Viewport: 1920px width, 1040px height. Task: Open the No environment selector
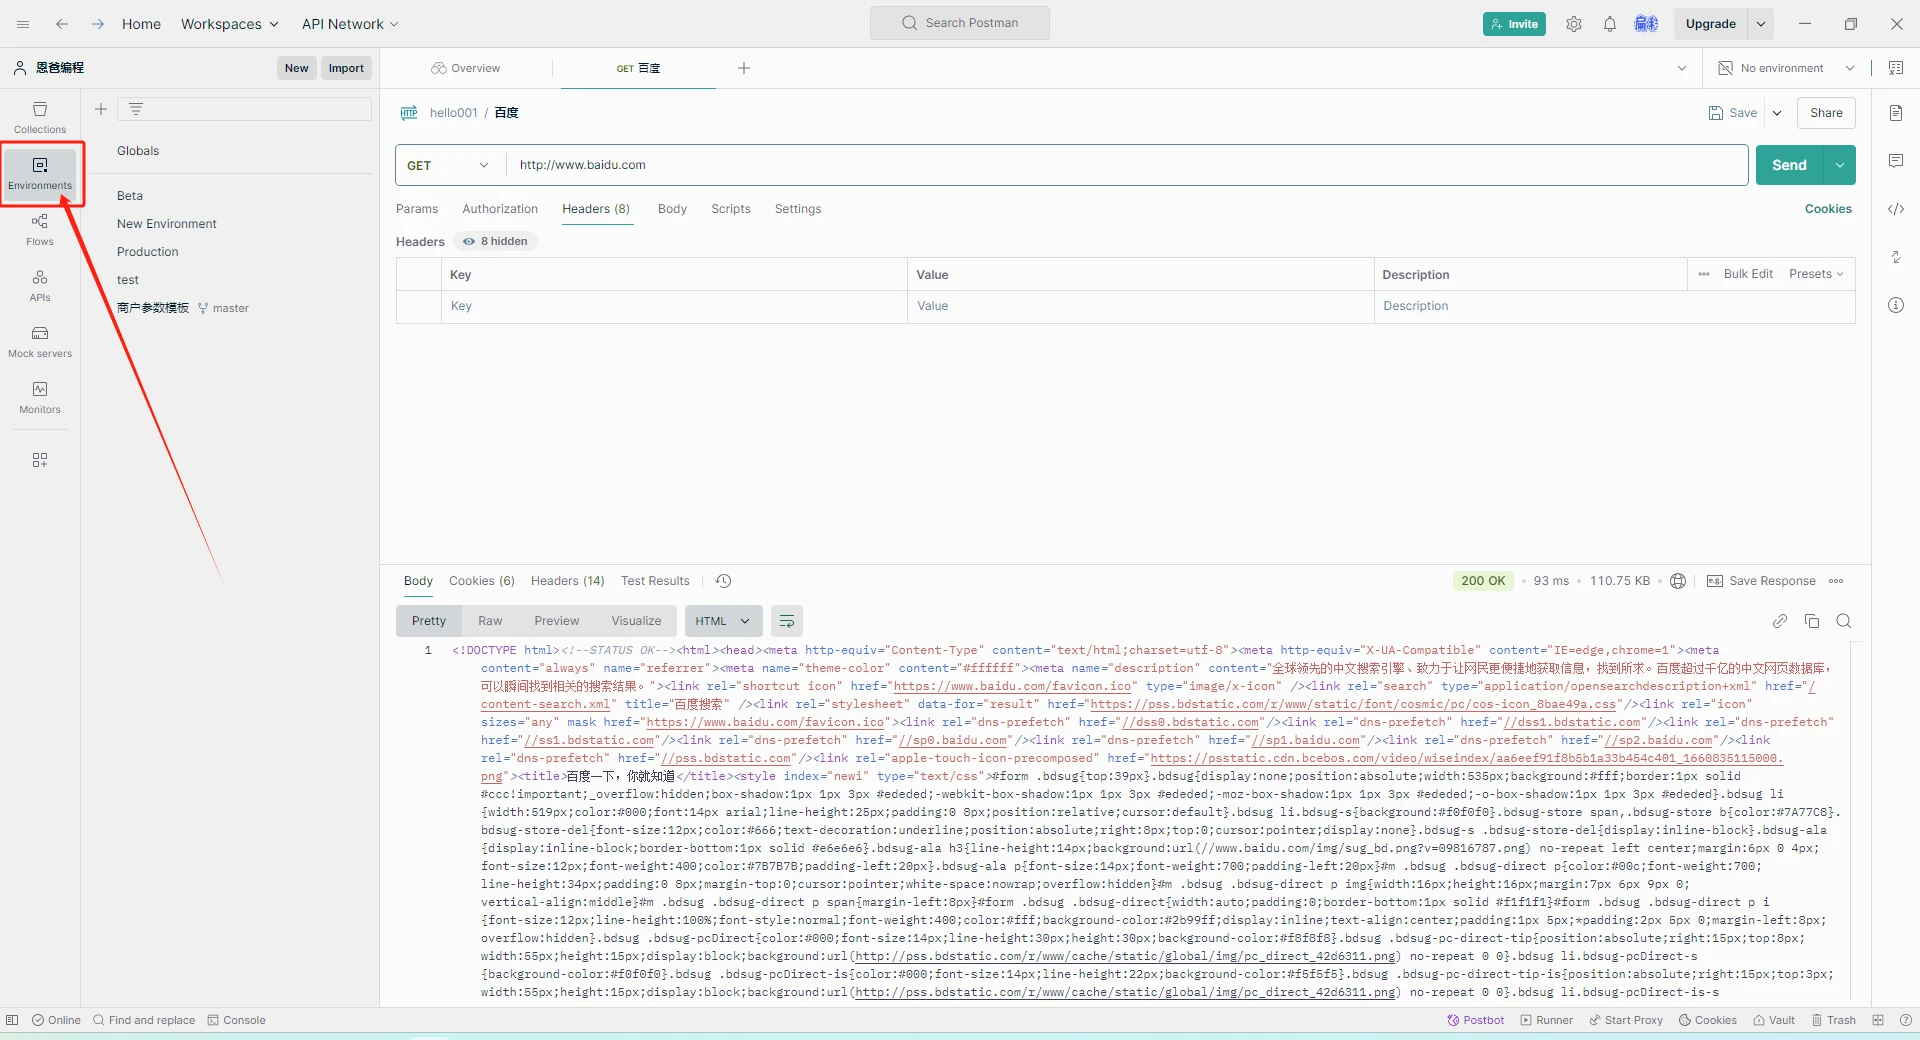click(1786, 68)
